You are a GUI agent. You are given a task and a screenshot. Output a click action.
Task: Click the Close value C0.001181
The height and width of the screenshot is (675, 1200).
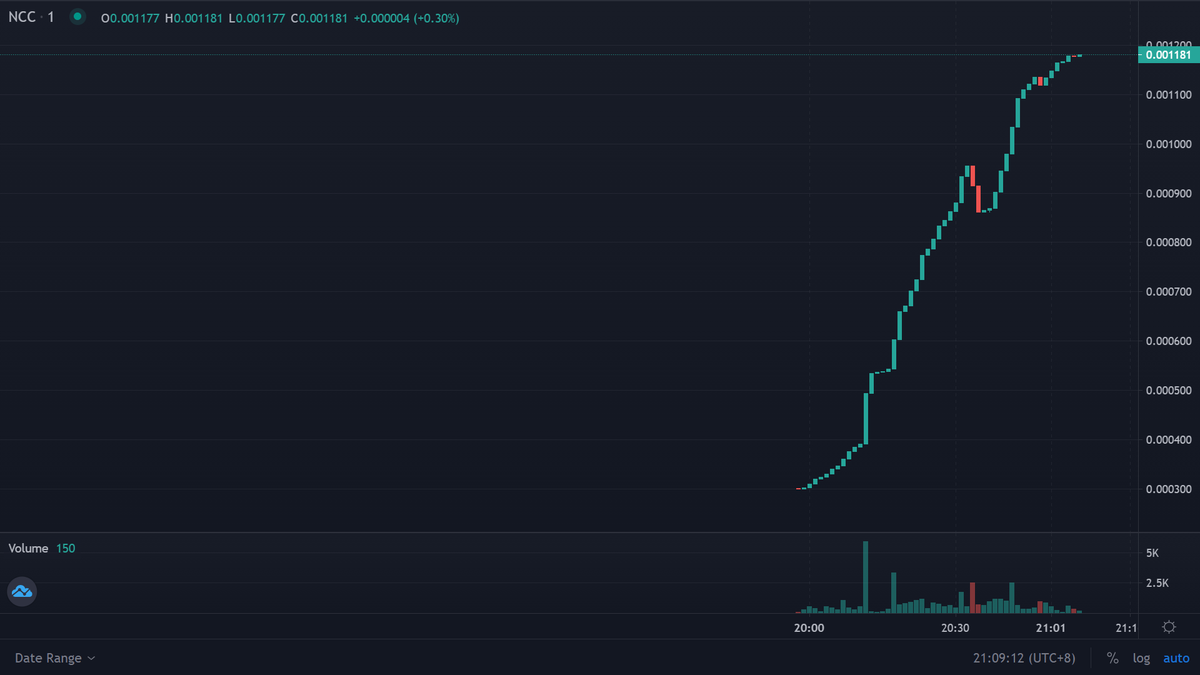click(320, 18)
